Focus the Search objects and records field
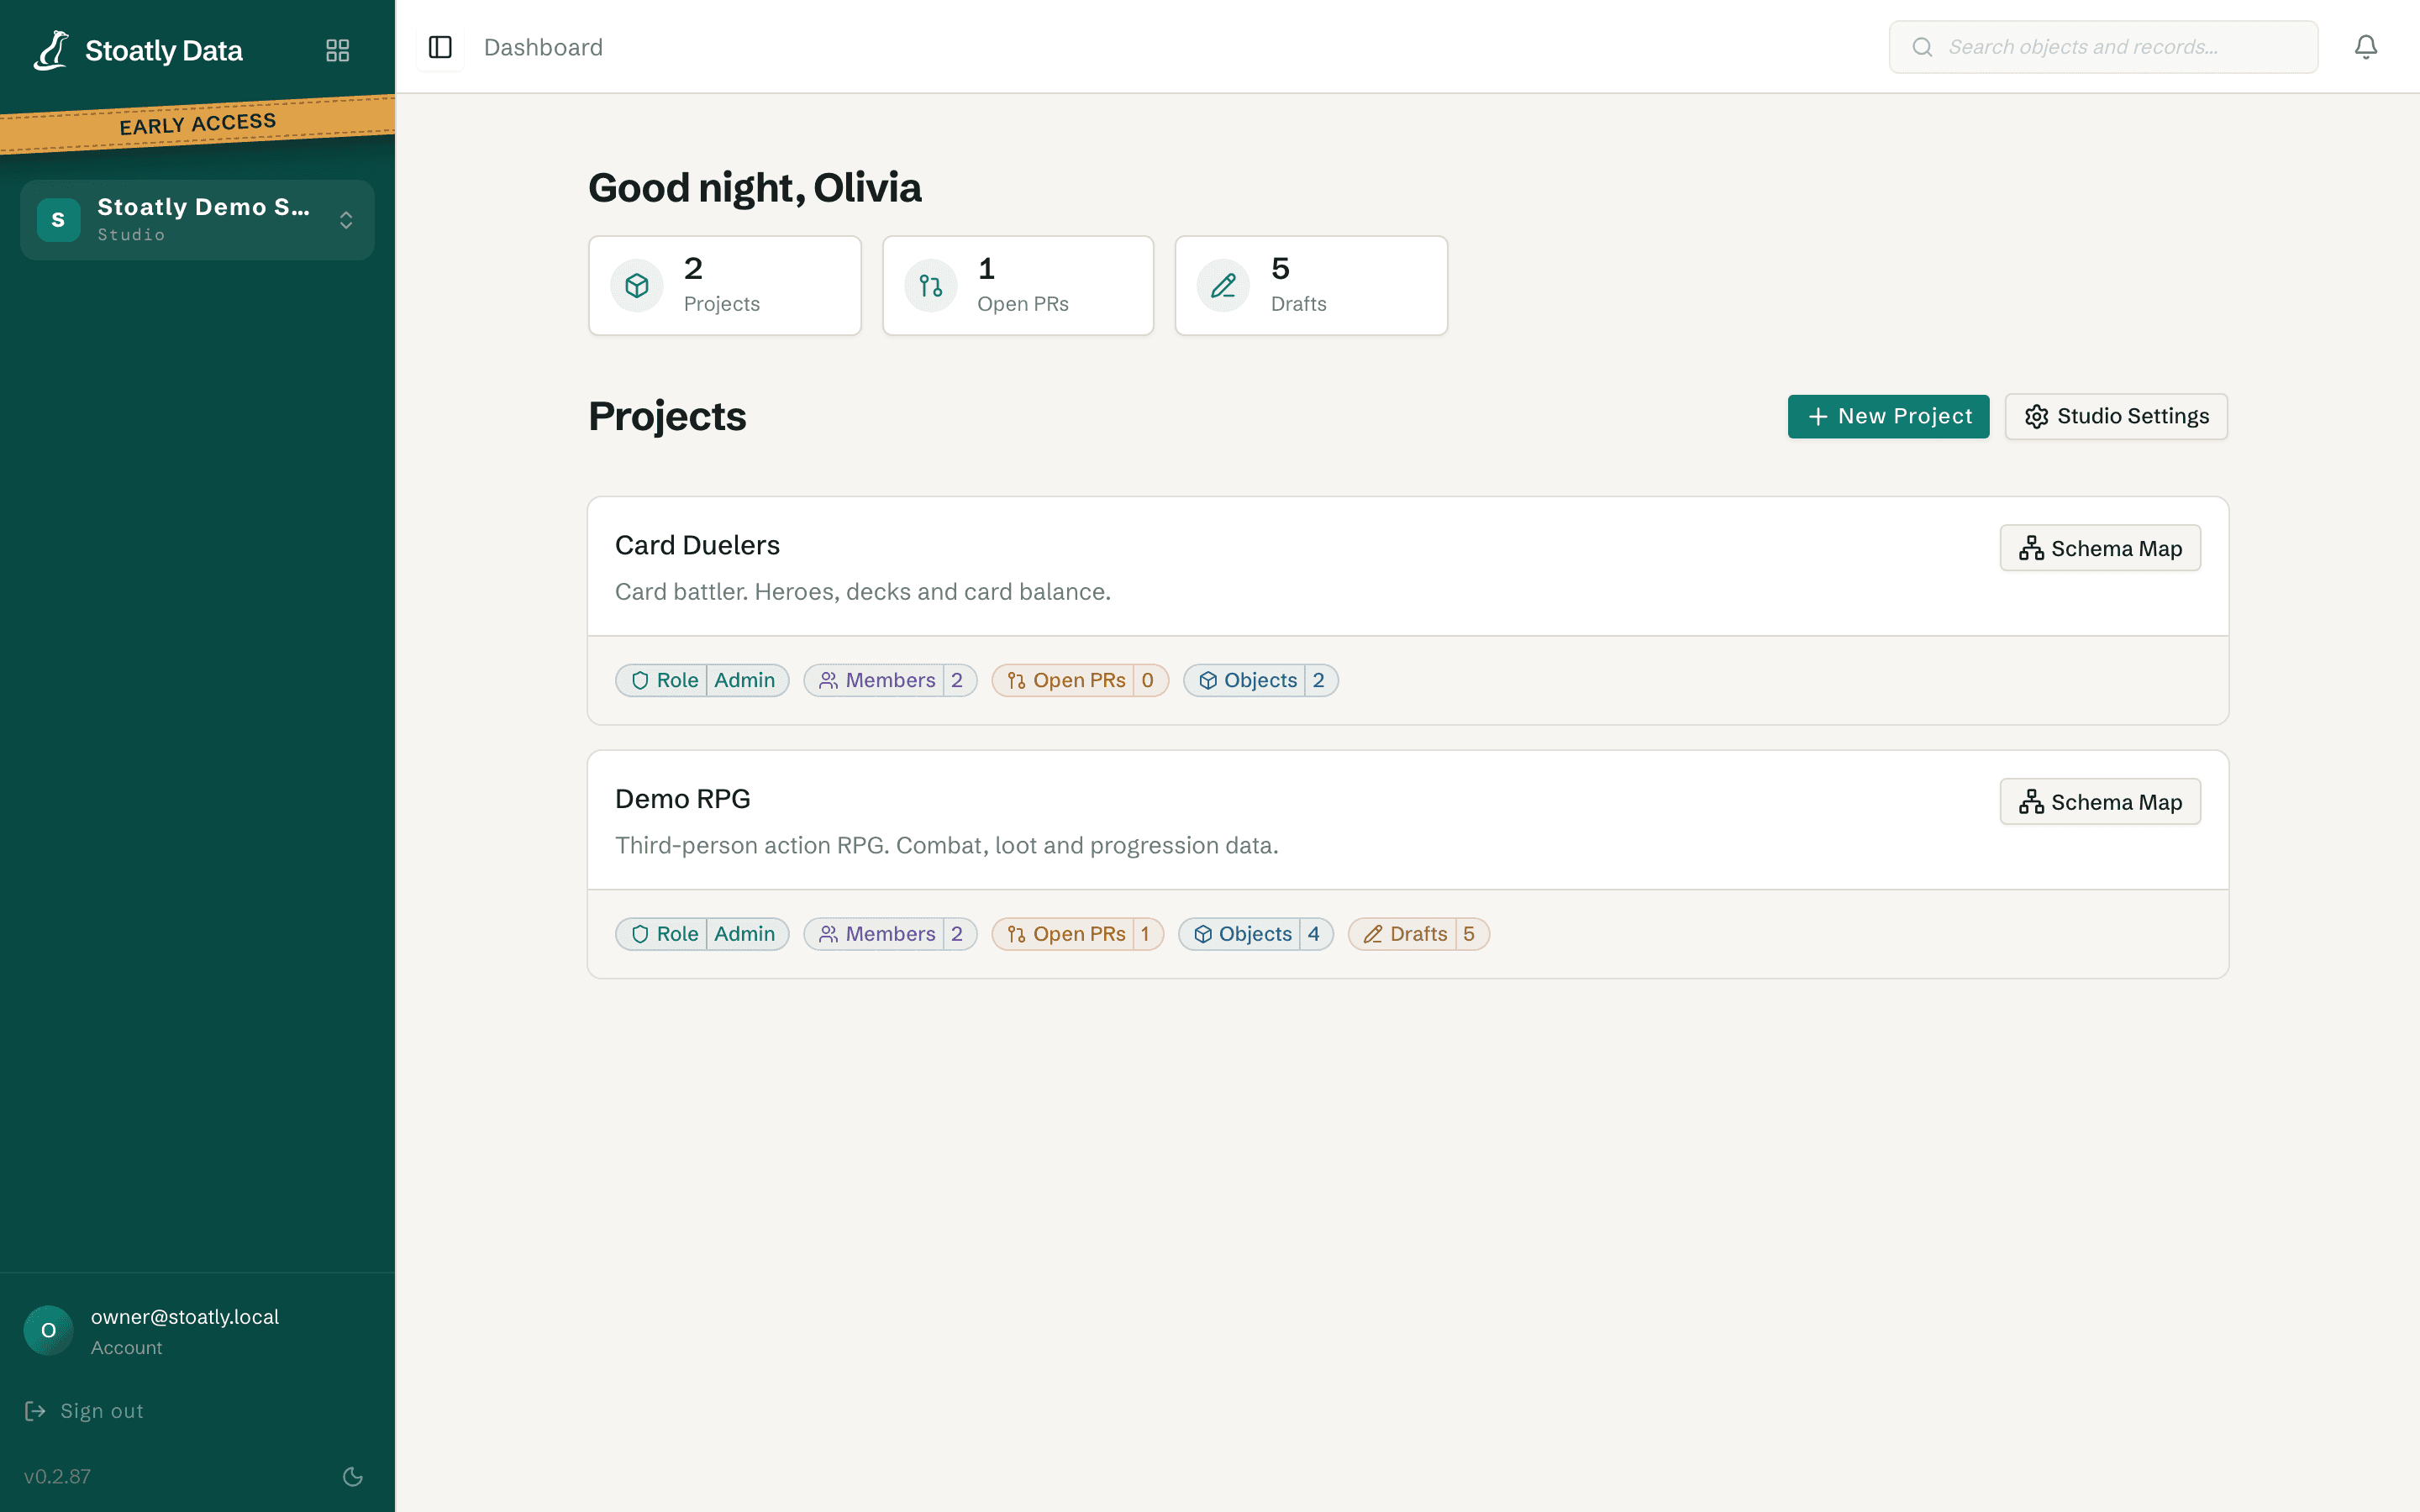 coord(2103,47)
